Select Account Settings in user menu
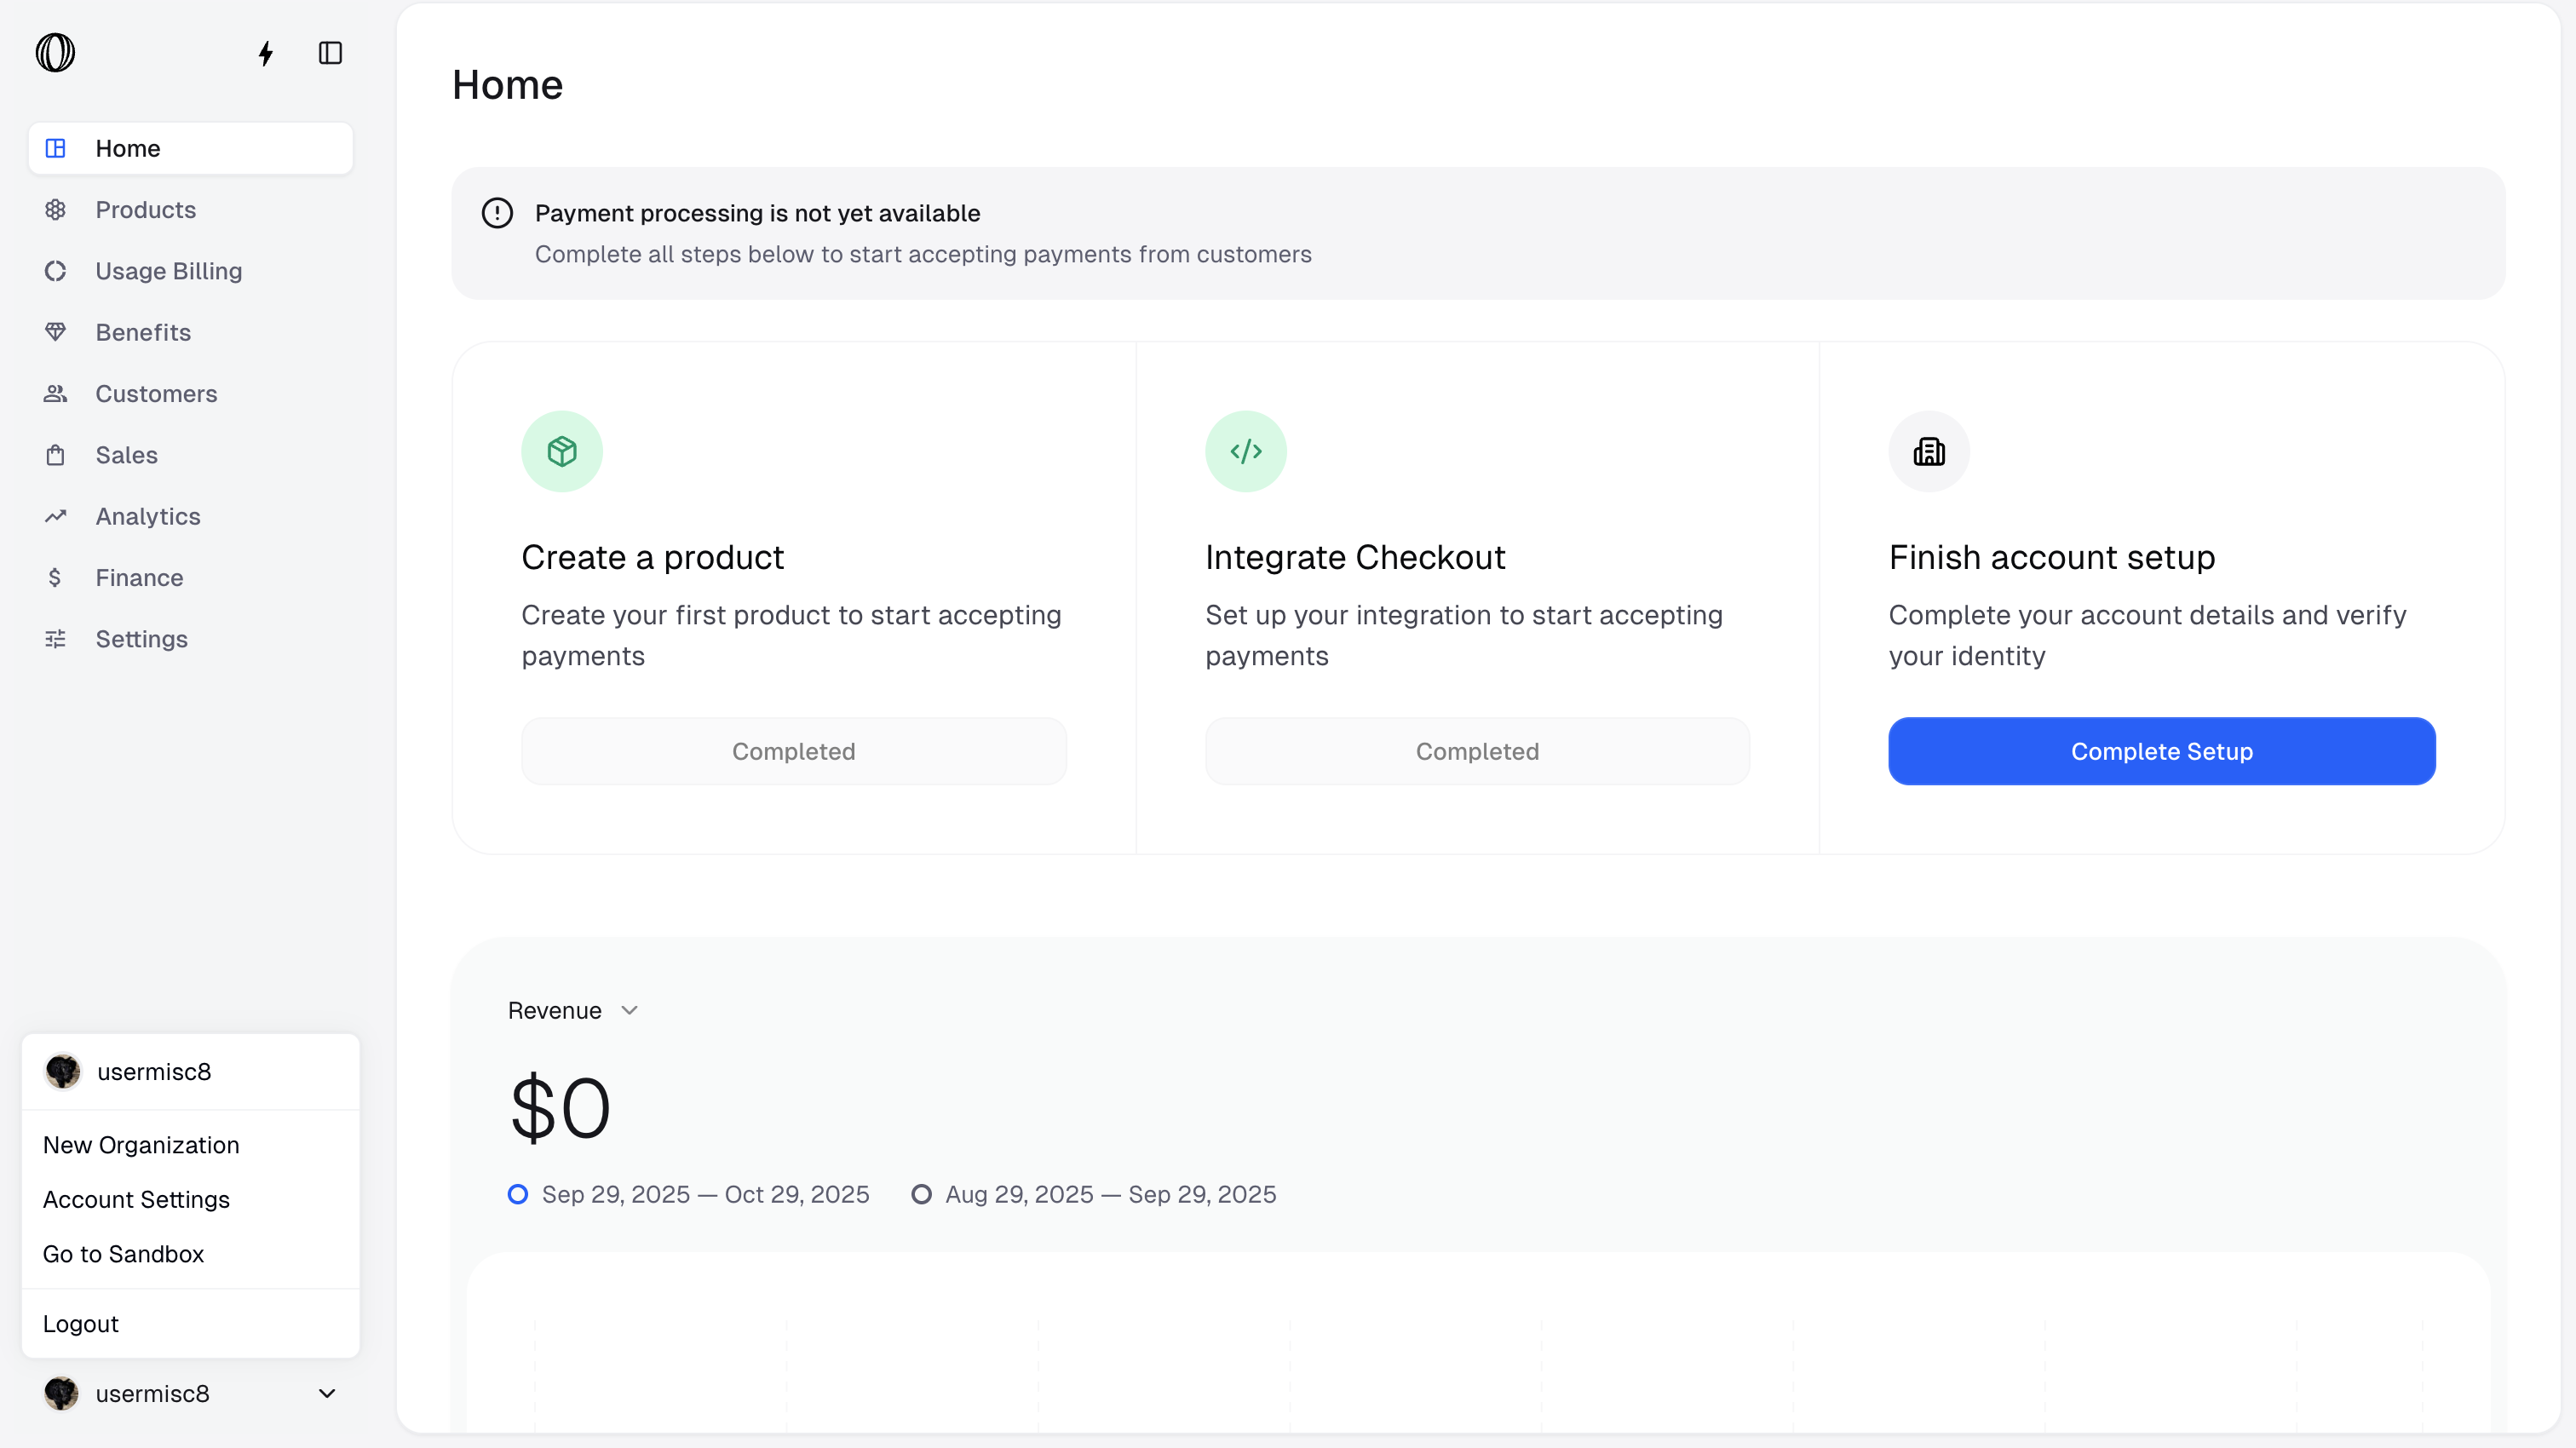The height and width of the screenshot is (1448, 2576). [136, 1199]
